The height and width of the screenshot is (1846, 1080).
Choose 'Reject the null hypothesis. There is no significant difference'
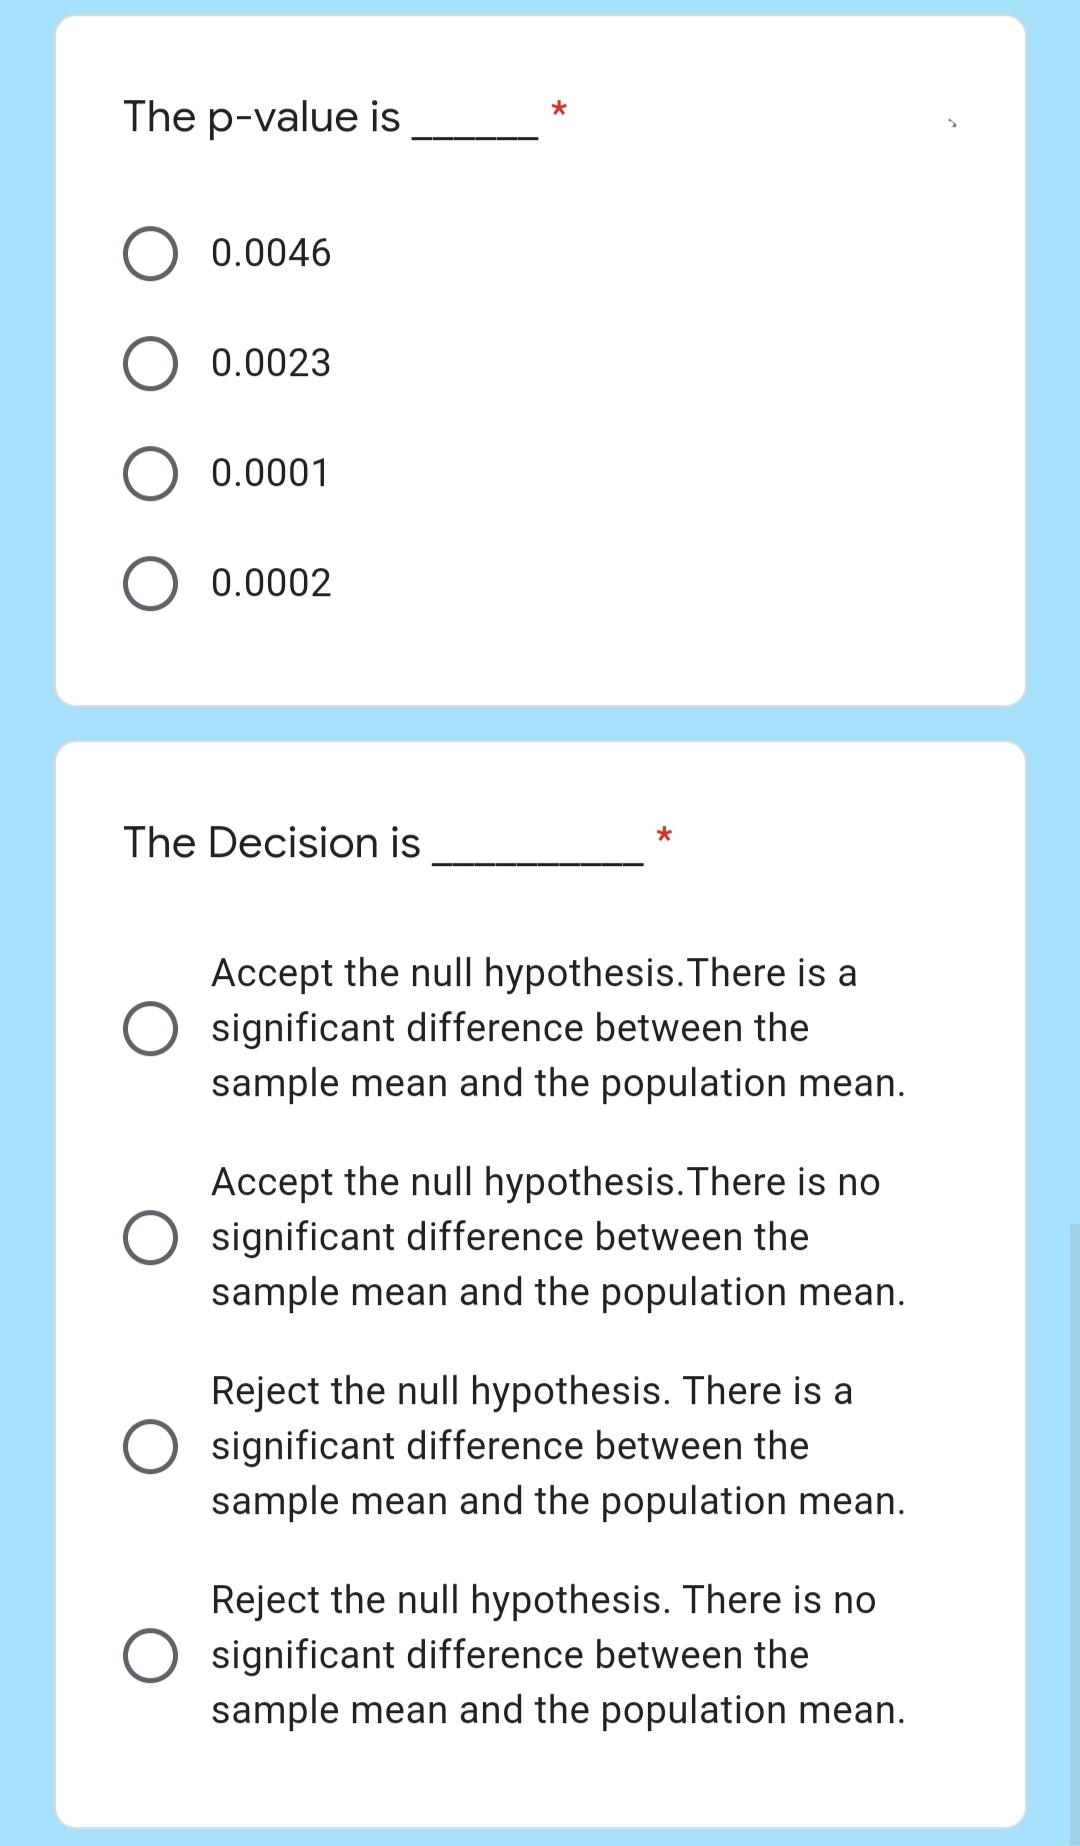[x=150, y=1655]
